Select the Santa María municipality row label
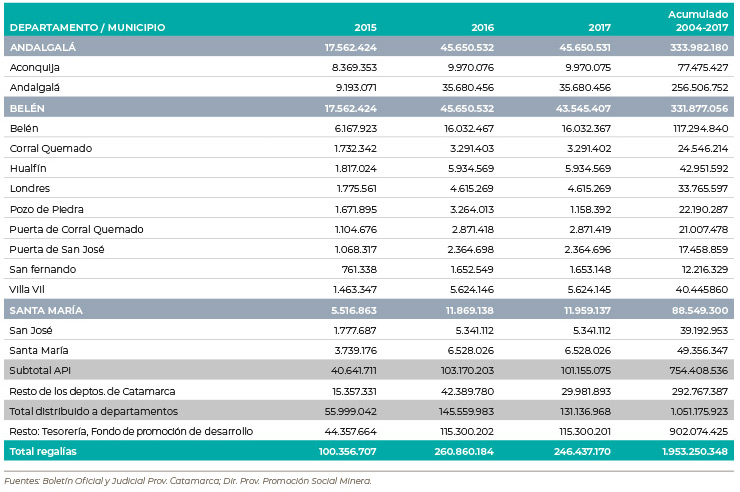 point(39,350)
